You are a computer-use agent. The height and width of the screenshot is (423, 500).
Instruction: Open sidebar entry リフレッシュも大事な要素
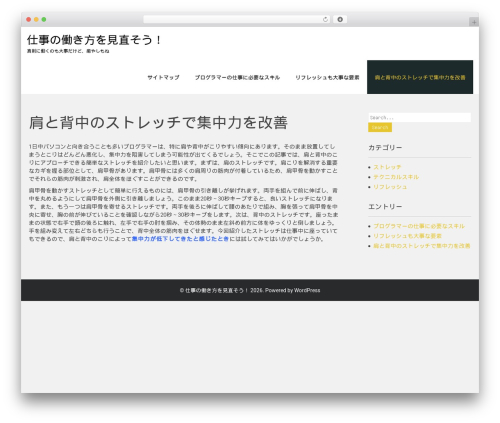click(x=407, y=236)
